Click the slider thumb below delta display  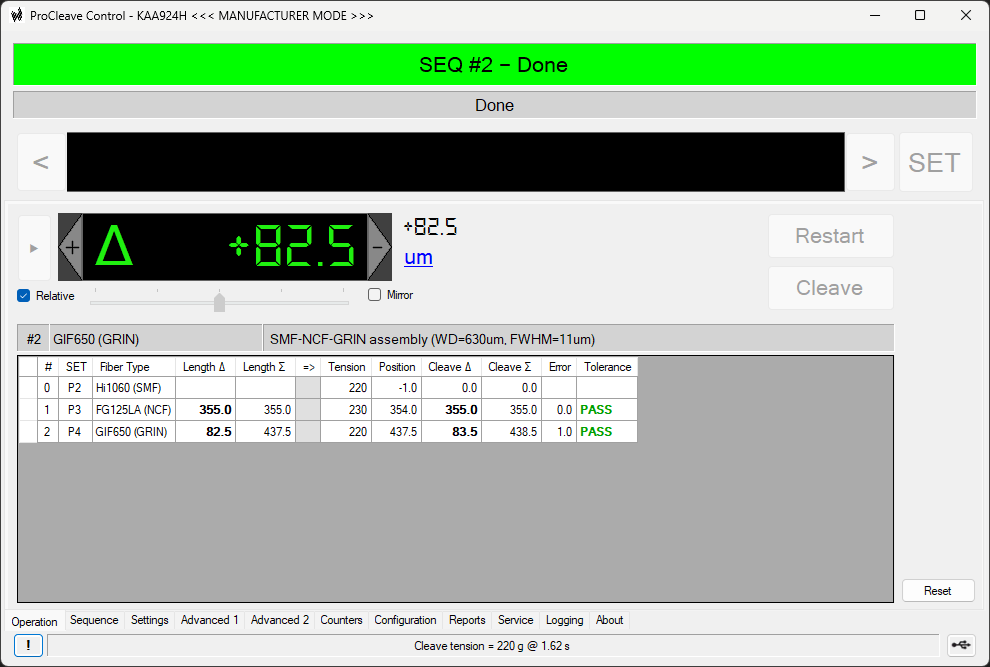pos(219,302)
